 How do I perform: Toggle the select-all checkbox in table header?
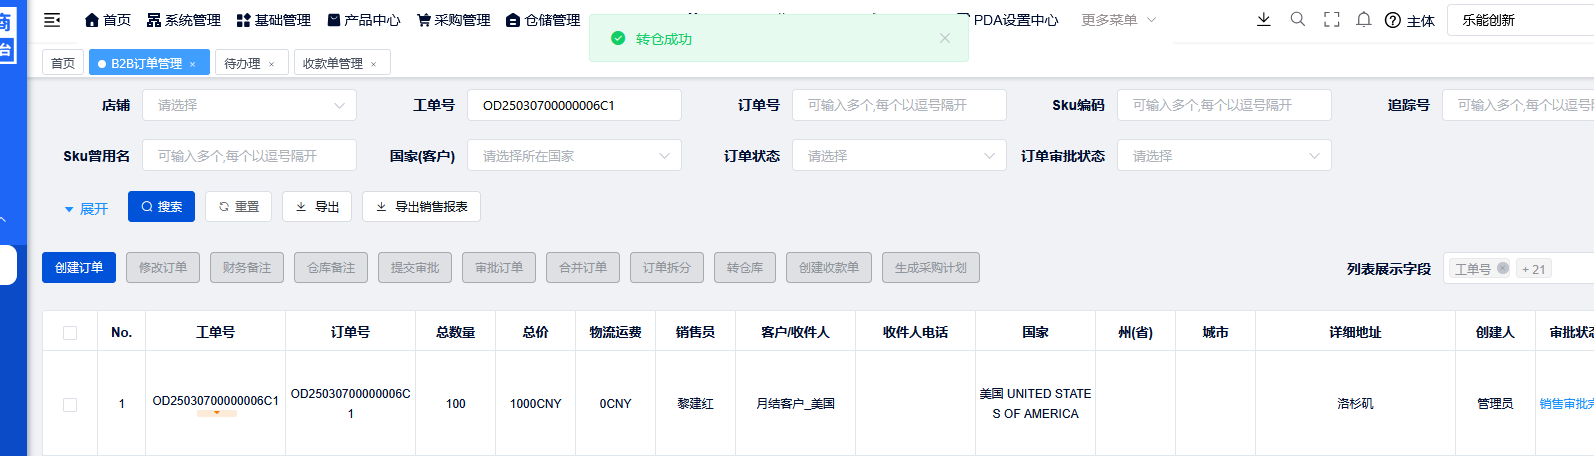click(70, 332)
